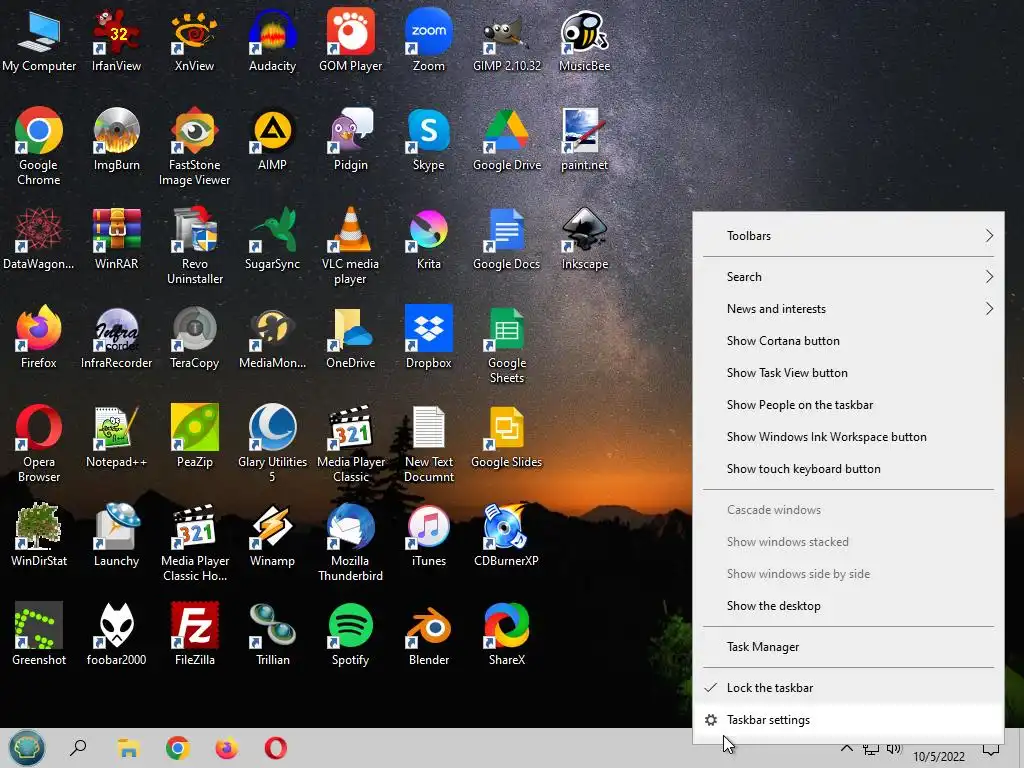Launch Opera from the taskbar
The width and height of the screenshot is (1024, 768).
276,748
